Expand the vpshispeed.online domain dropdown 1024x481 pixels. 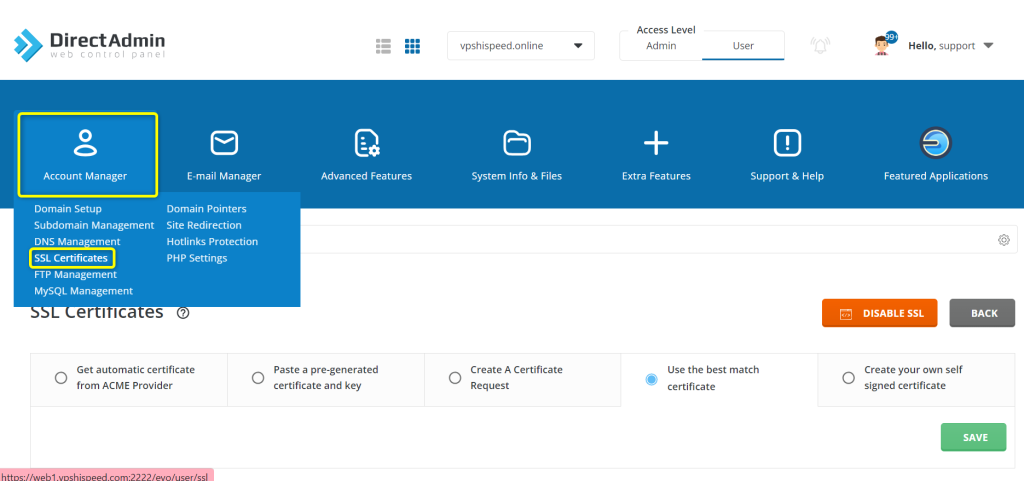[520, 46]
